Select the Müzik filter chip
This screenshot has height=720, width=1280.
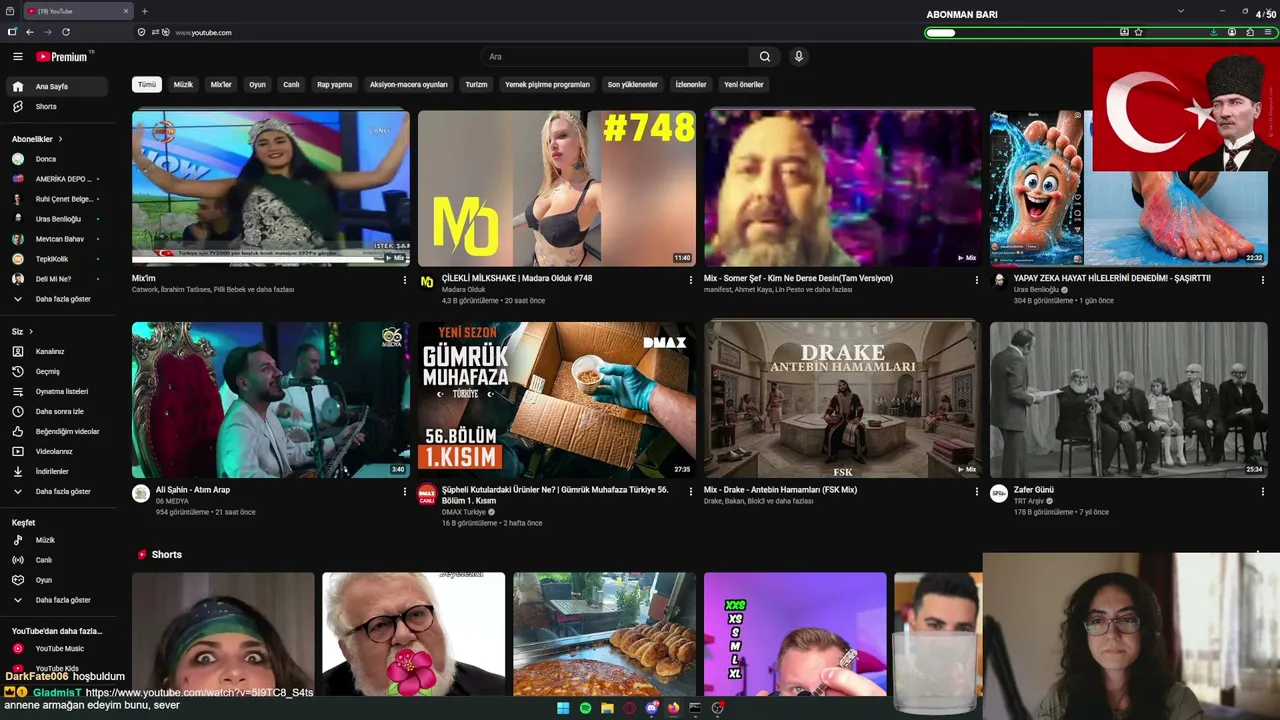[183, 85]
